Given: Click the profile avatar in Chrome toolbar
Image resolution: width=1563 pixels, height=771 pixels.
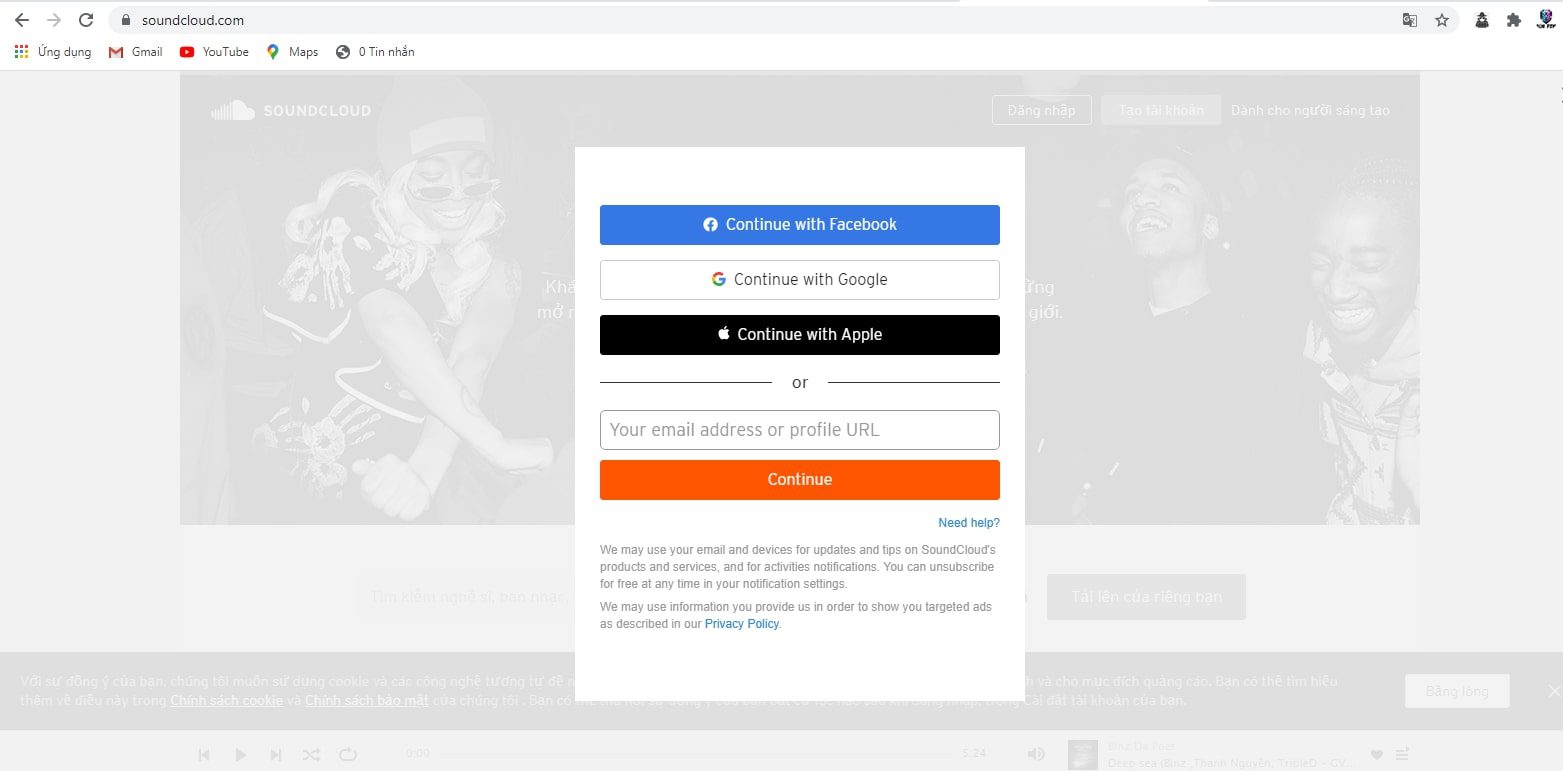Looking at the screenshot, I should coord(1545,20).
